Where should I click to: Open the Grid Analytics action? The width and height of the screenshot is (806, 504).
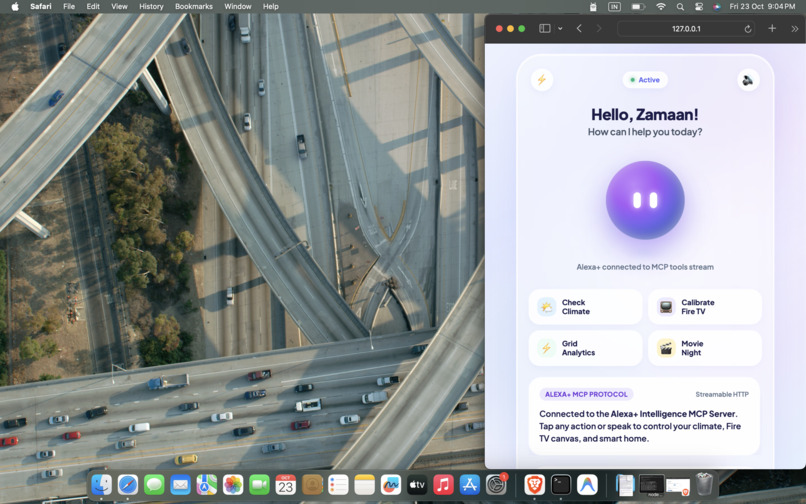585,348
